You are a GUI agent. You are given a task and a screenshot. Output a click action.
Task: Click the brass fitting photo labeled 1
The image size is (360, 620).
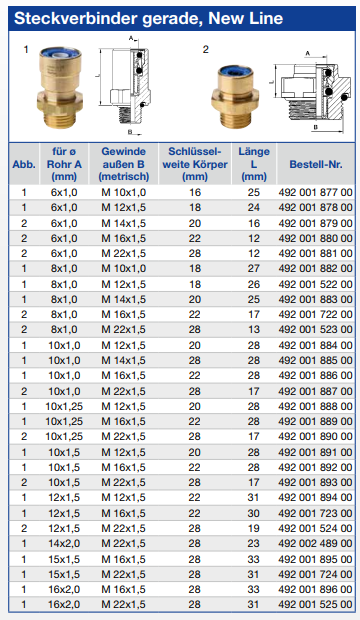click(60, 87)
